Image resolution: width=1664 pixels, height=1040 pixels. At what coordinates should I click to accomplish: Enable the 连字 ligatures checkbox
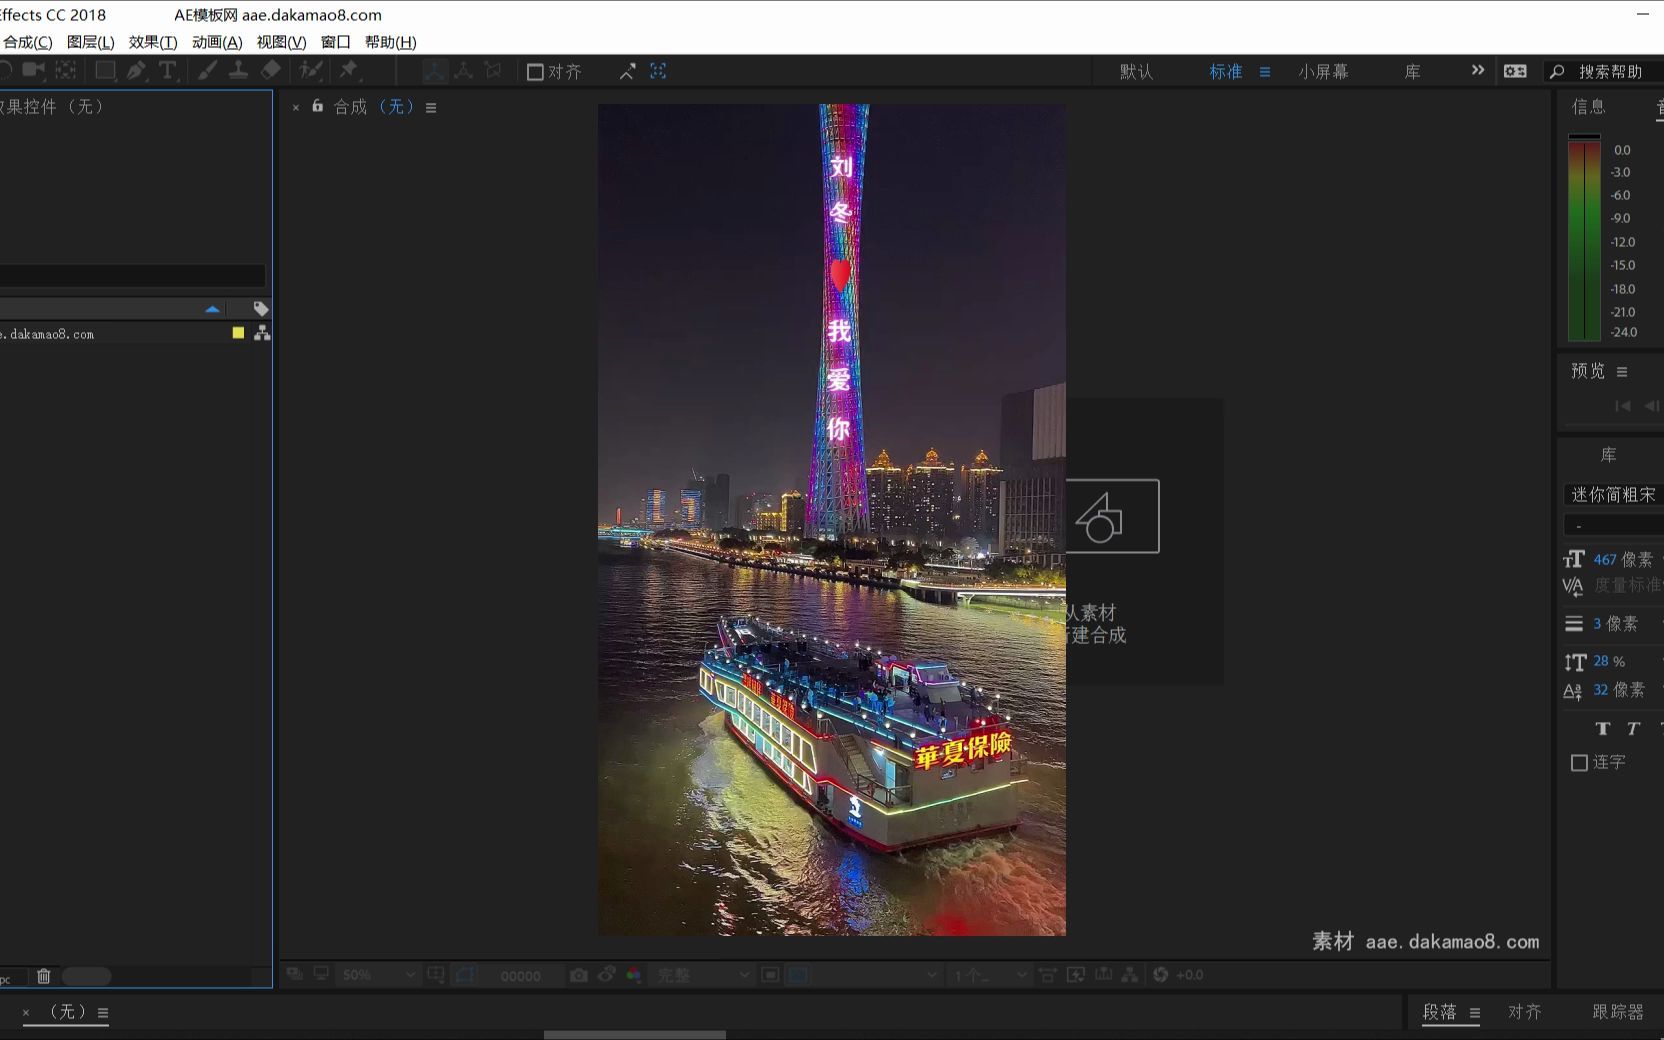coord(1579,763)
